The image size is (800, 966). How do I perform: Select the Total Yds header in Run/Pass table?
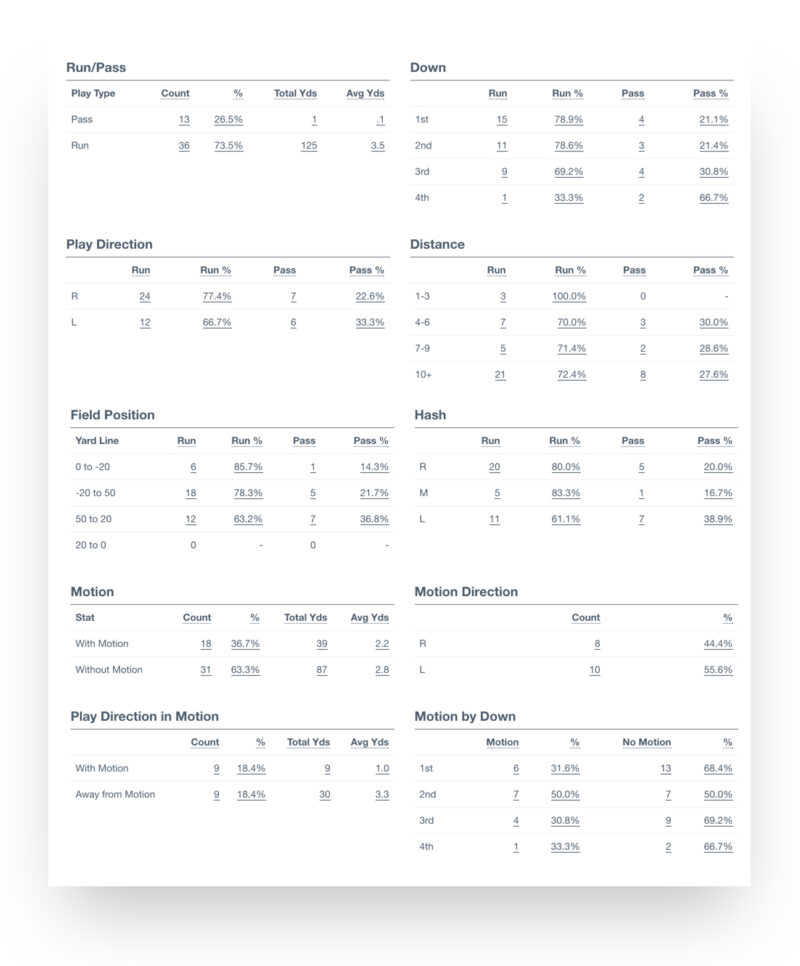(296, 94)
